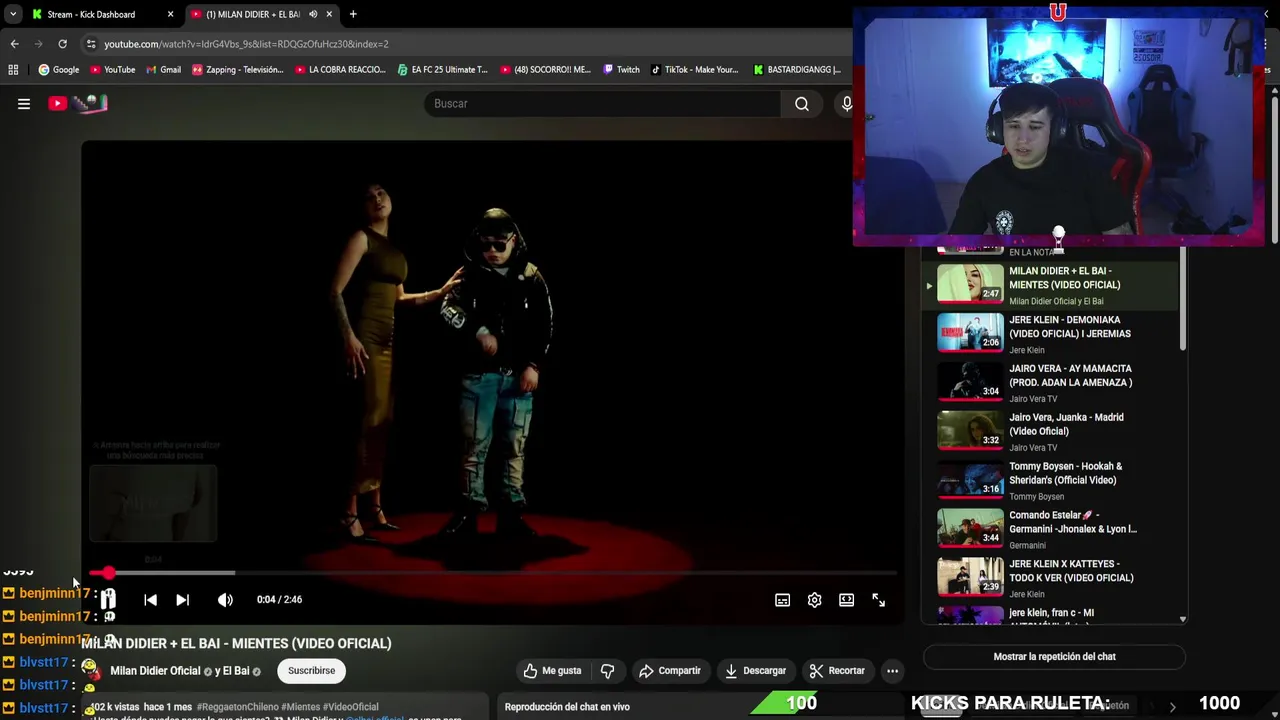Go to the YouTube home logo
The width and height of the screenshot is (1280, 720).
(x=77, y=103)
